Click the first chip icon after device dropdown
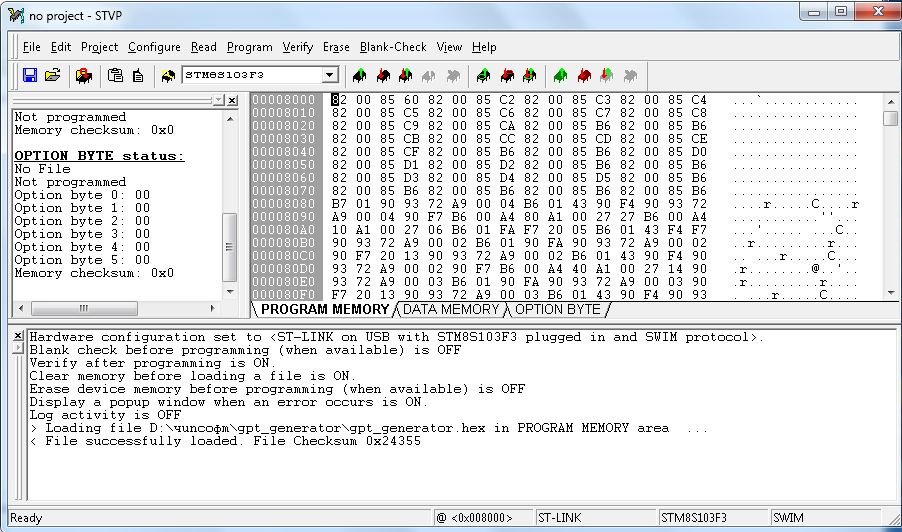This screenshot has width=902, height=532. 359,76
